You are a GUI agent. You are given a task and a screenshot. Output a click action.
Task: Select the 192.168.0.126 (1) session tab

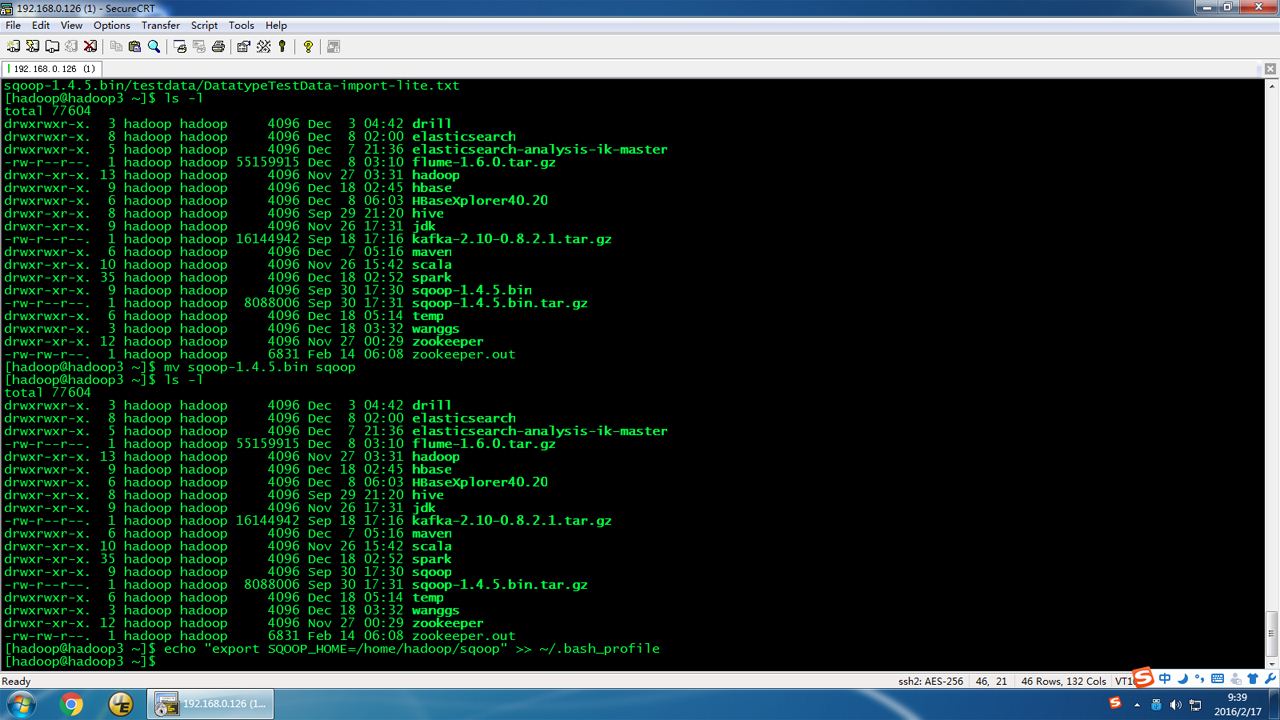tap(52, 68)
